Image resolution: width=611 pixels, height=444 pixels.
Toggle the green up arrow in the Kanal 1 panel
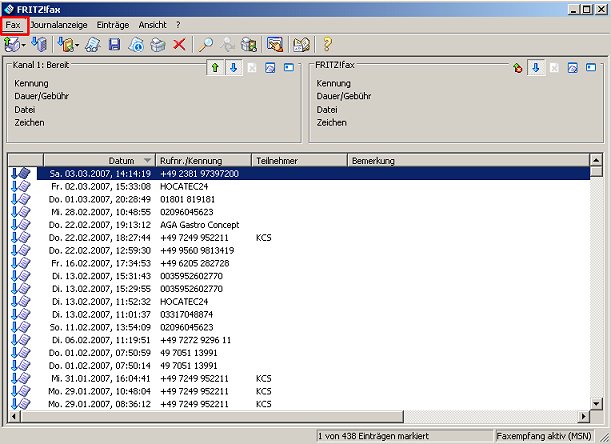pyautogui.click(x=215, y=68)
